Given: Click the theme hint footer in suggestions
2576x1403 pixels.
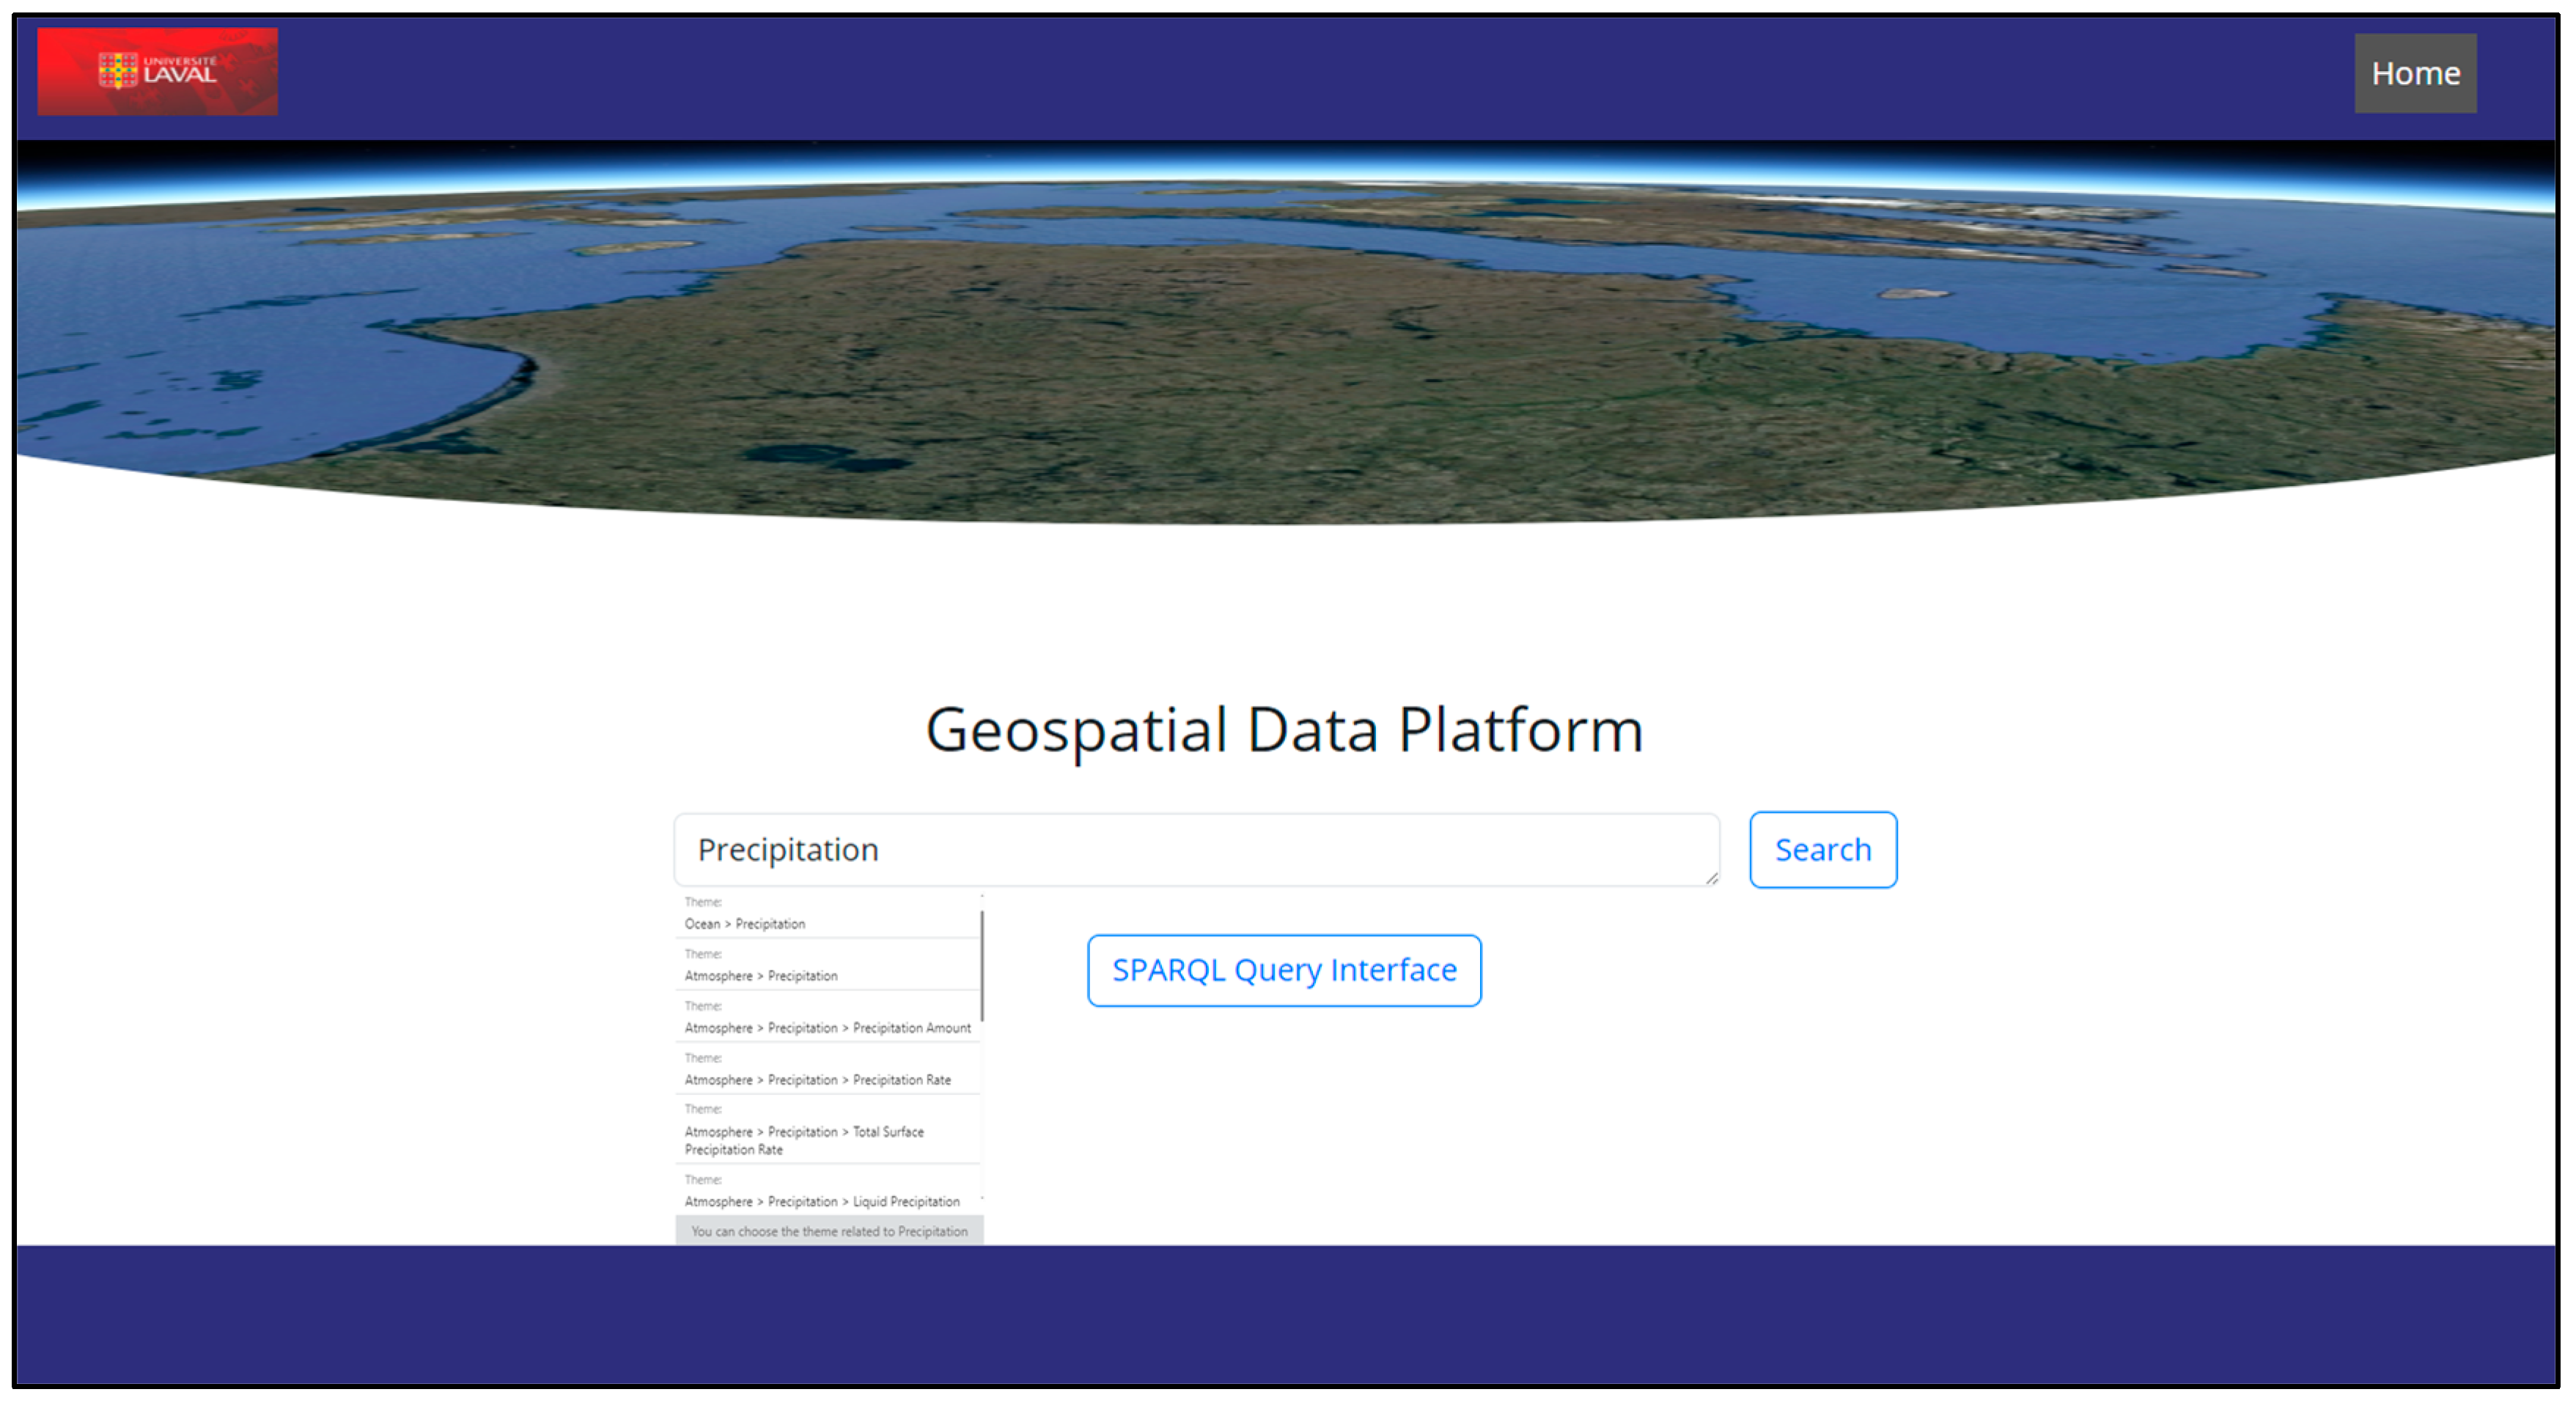Looking at the screenshot, I should pyautogui.click(x=829, y=1231).
